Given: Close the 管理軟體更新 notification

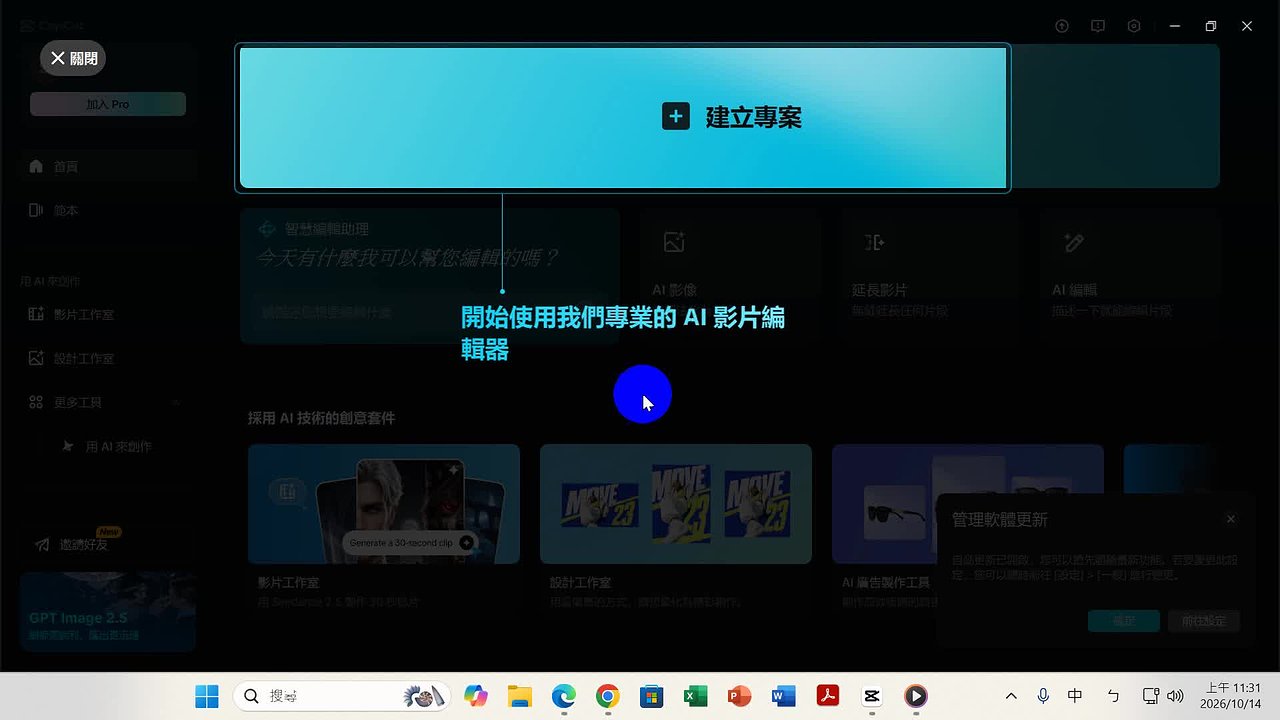Looking at the screenshot, I should [x=1231, y=519].
